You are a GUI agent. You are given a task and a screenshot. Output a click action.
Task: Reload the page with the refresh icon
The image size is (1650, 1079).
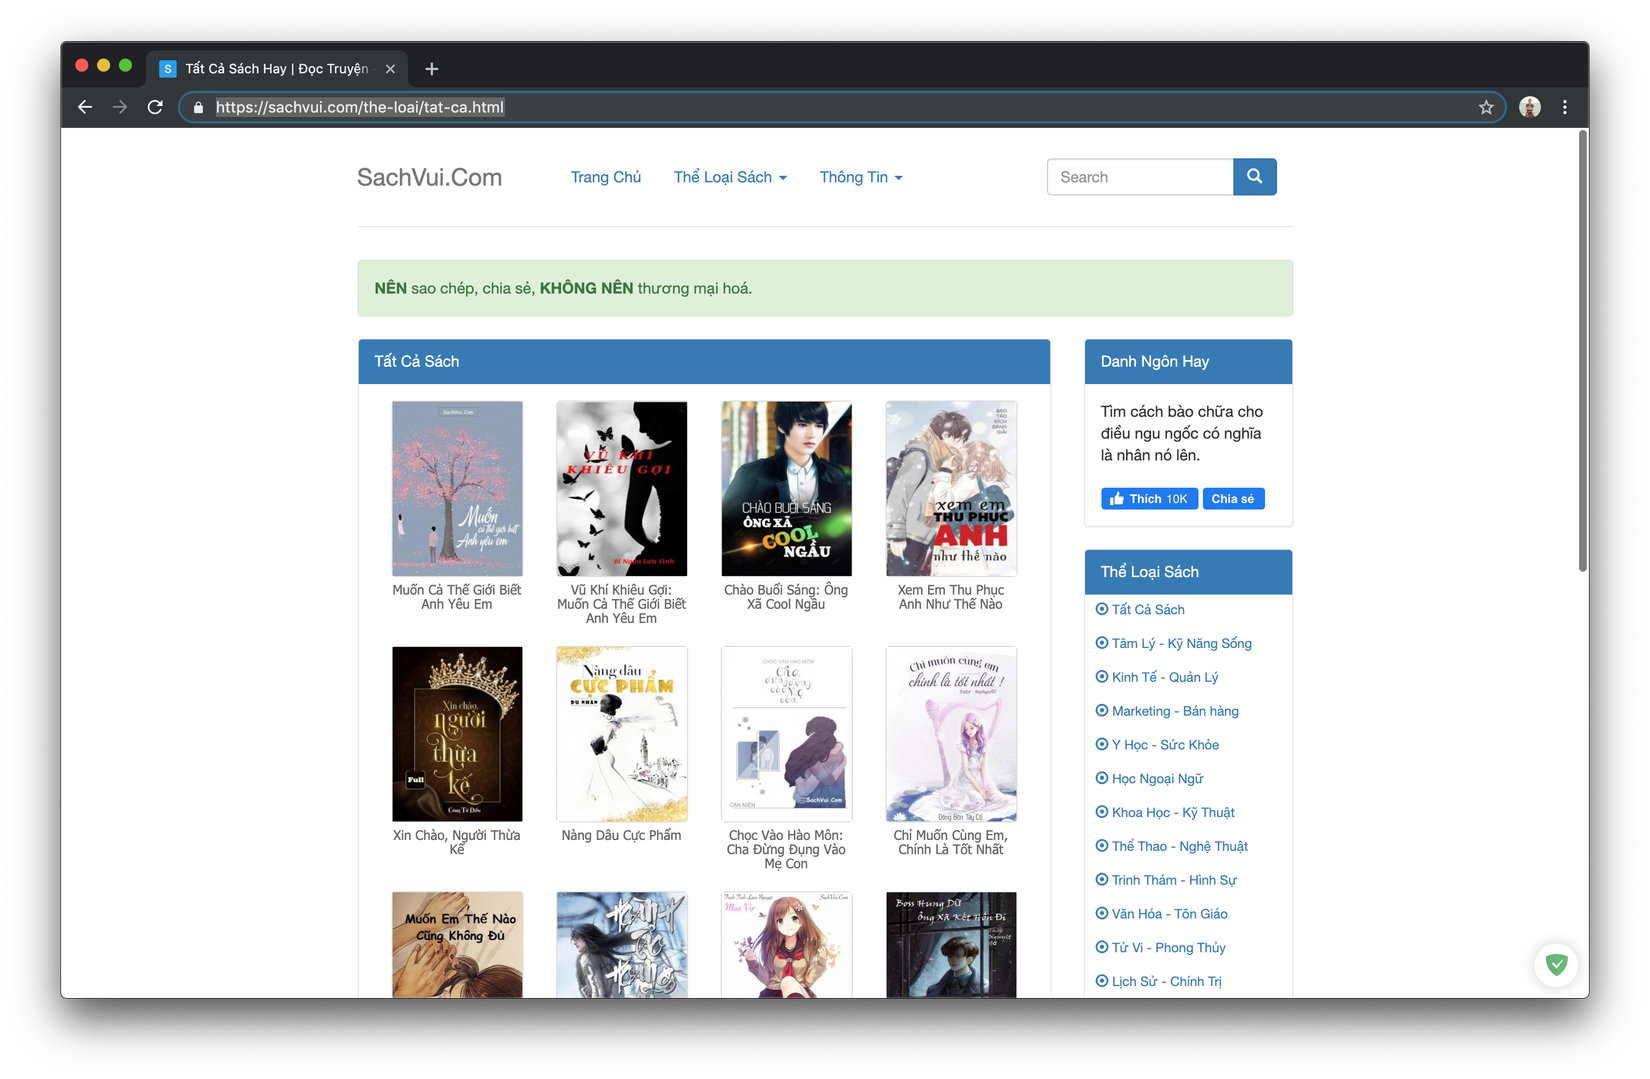click(155, 107)
